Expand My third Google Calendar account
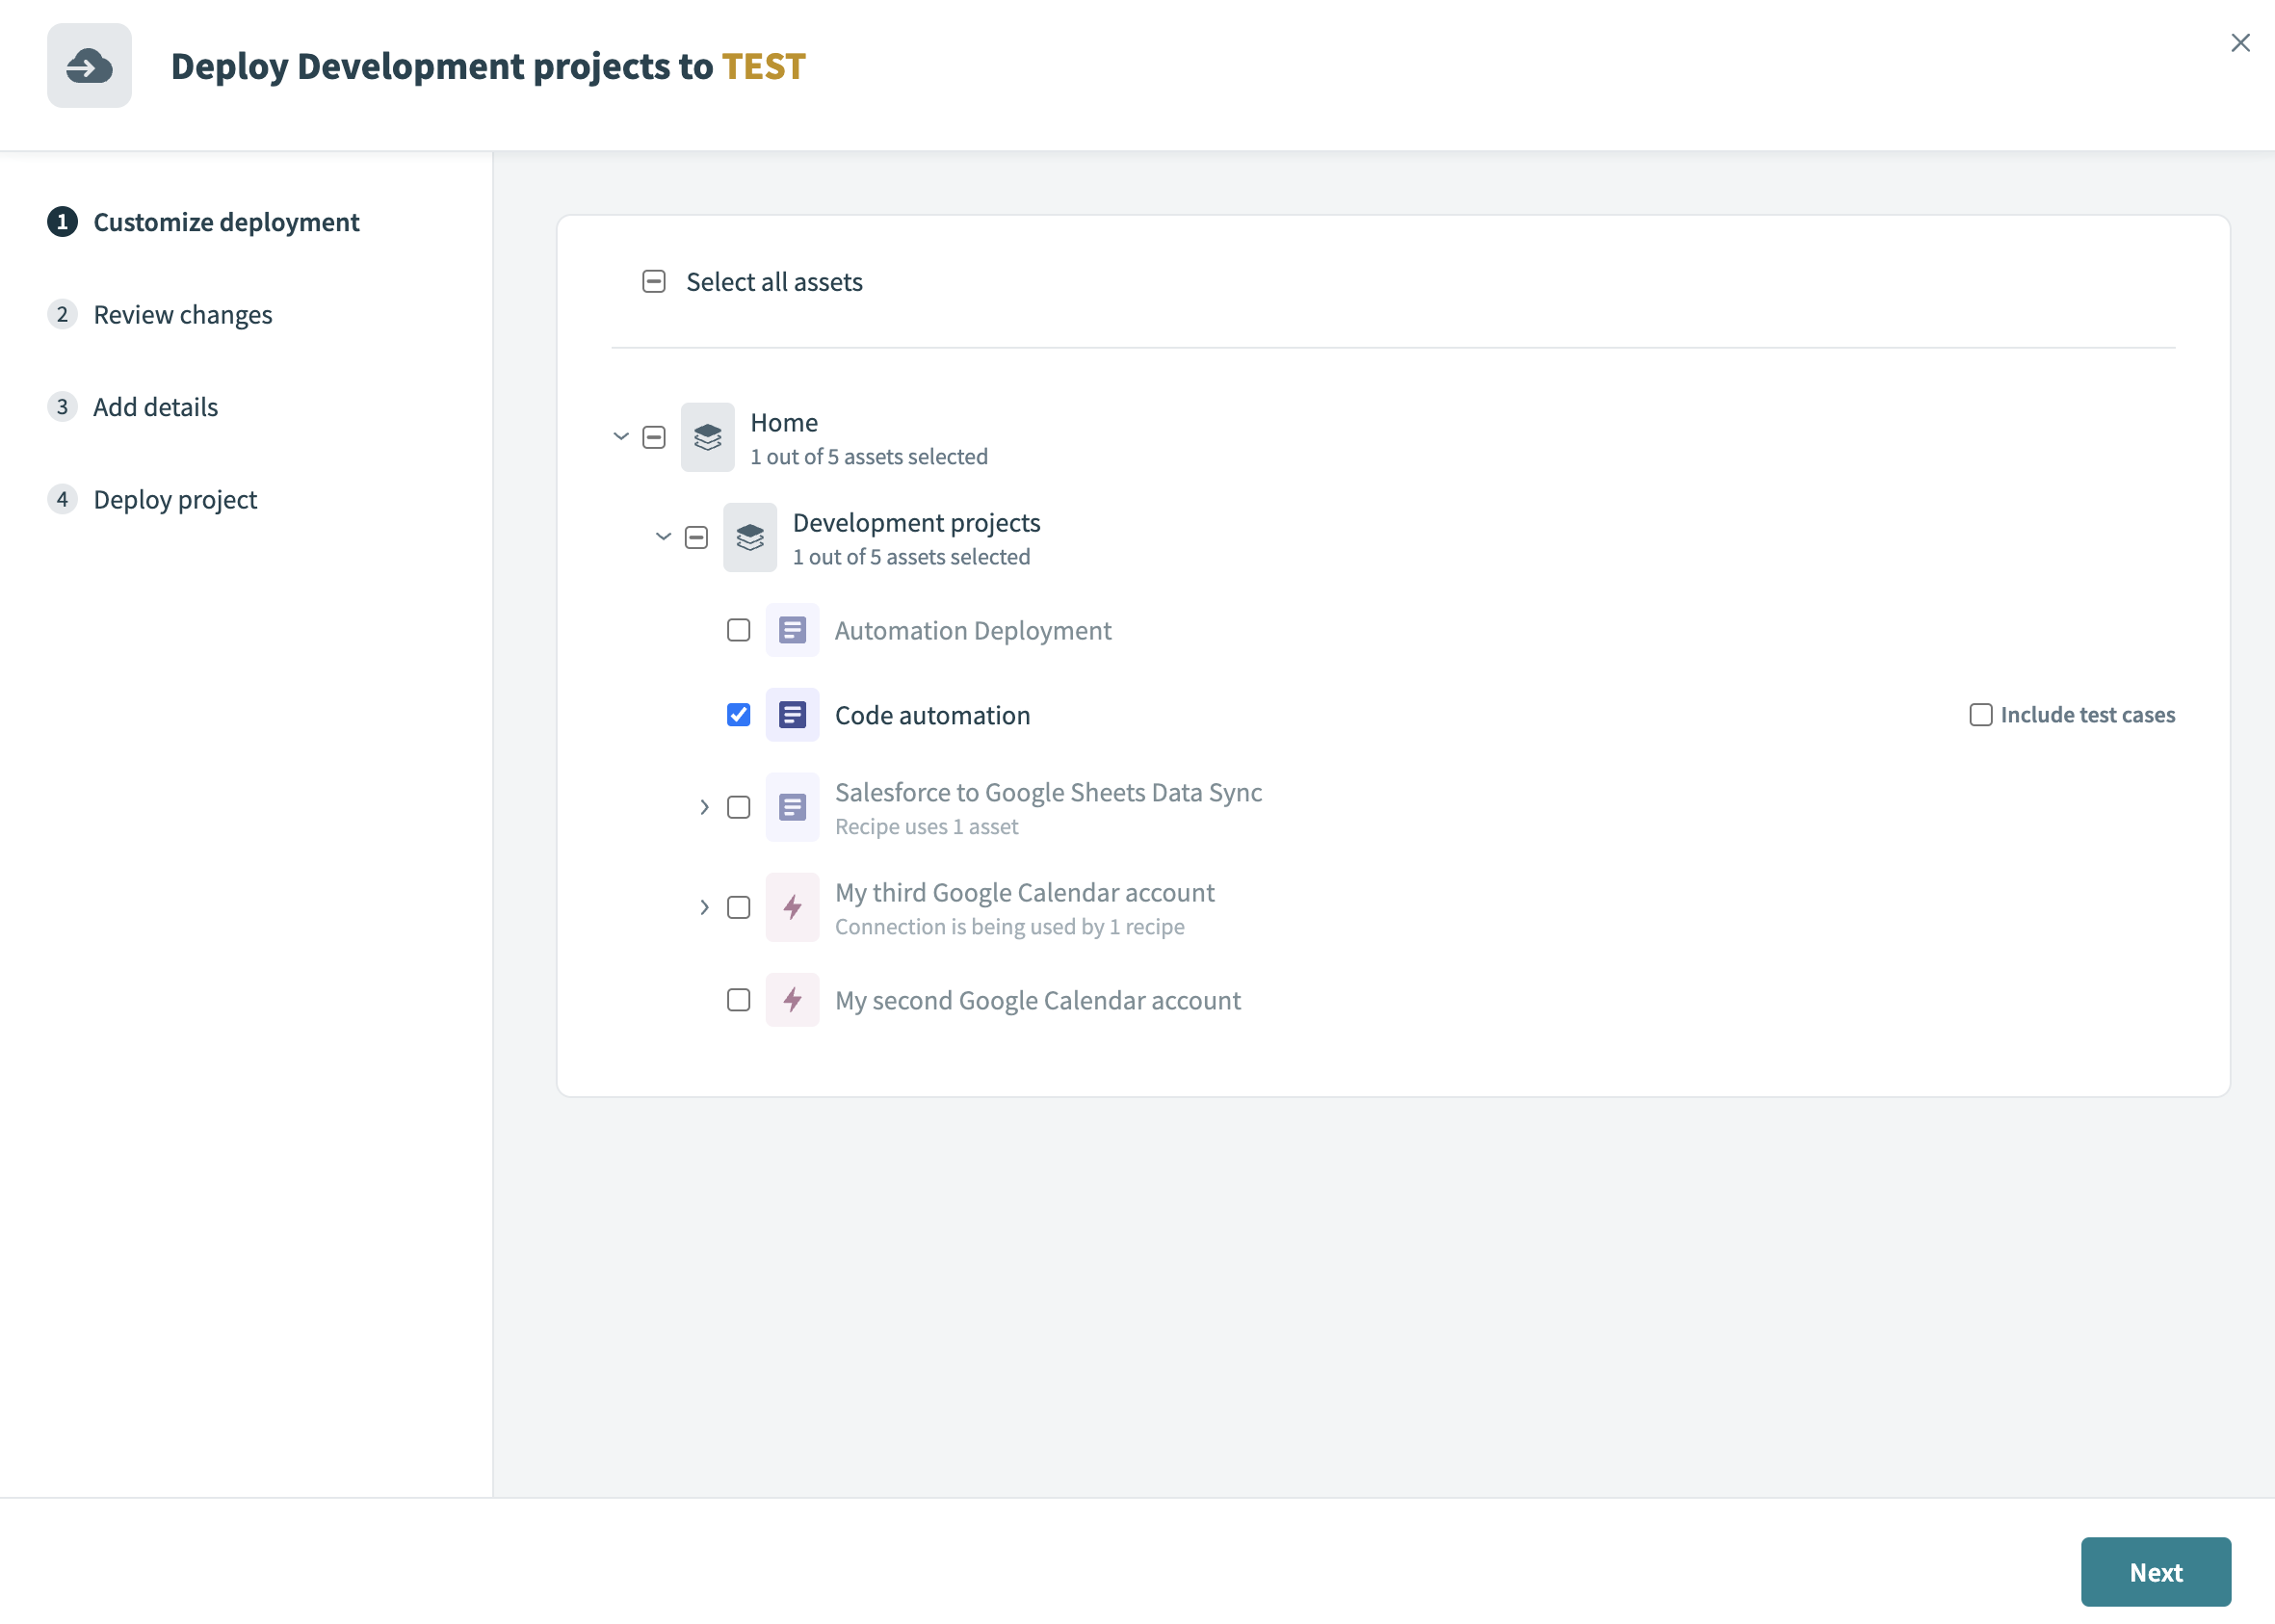 click(x=704, y=907)
